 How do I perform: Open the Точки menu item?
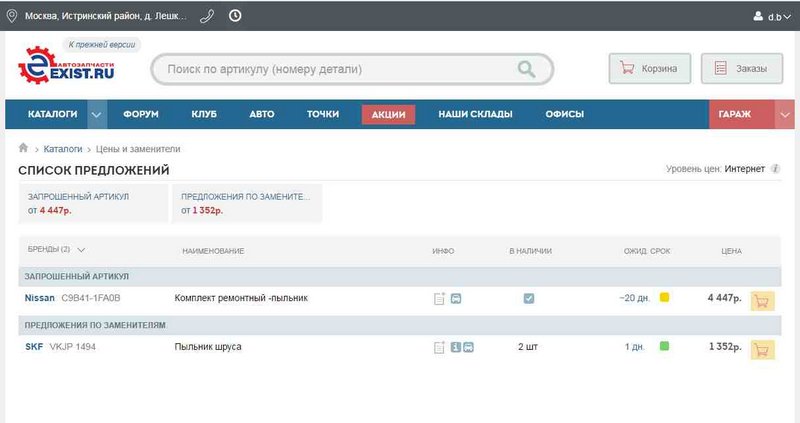pos(323,114)
